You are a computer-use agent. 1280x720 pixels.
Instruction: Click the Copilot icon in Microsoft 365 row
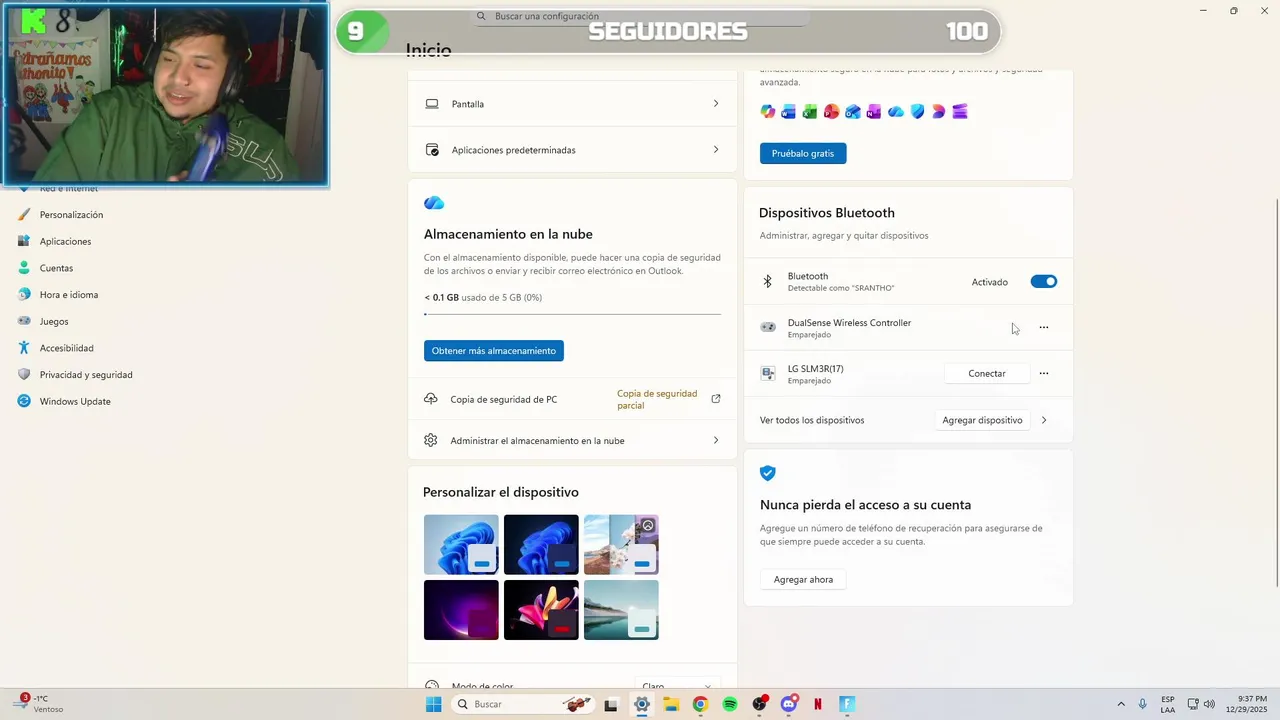(767, 112)
